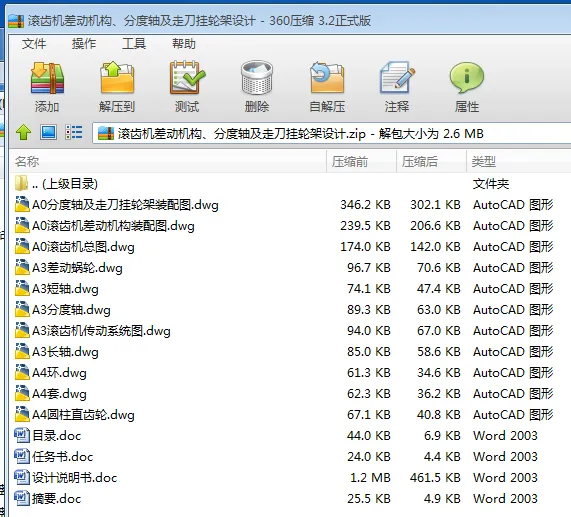Select file name A0滚齿机总图.dwg

click(83, 246)
